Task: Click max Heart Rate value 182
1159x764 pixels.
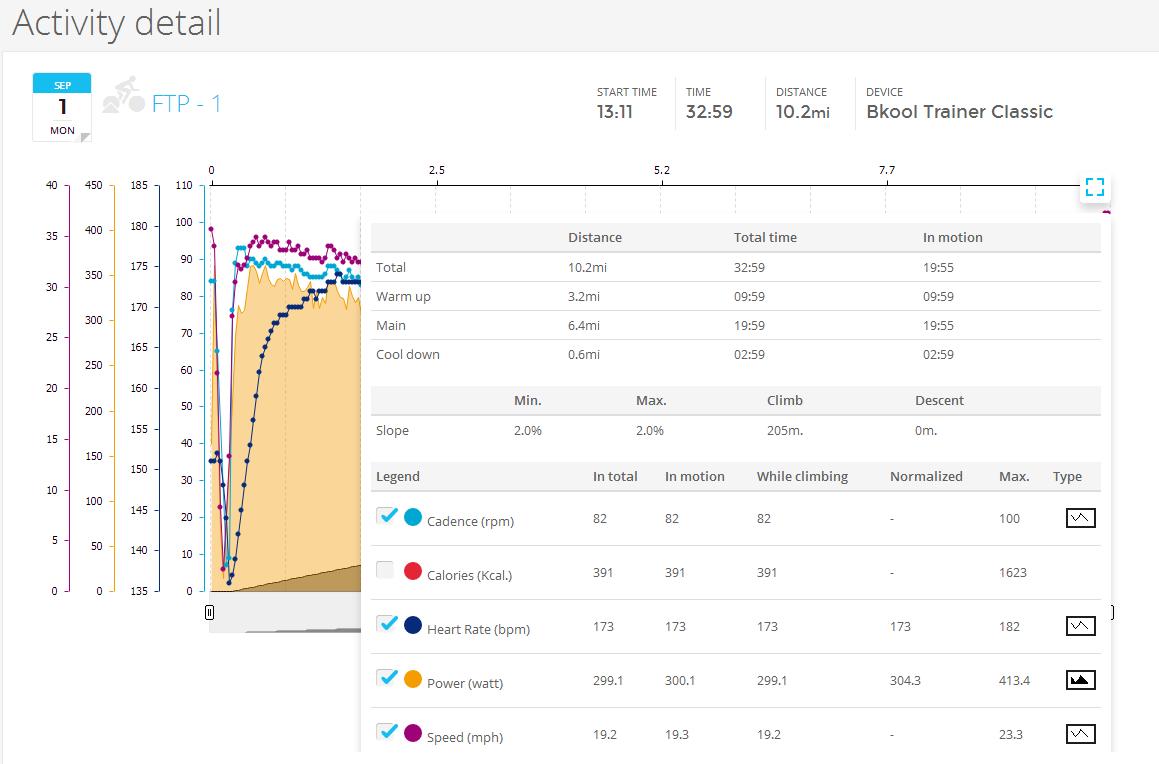Action: 1009,627
